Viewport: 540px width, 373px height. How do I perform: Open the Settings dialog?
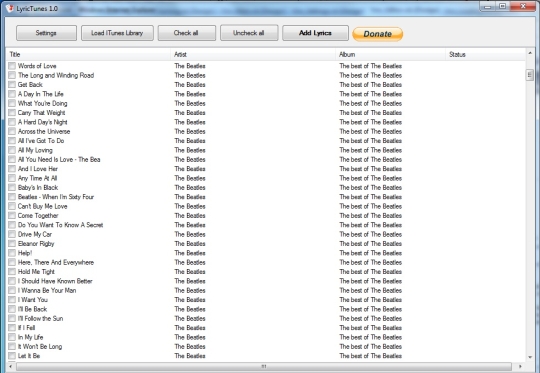(46, 33)
